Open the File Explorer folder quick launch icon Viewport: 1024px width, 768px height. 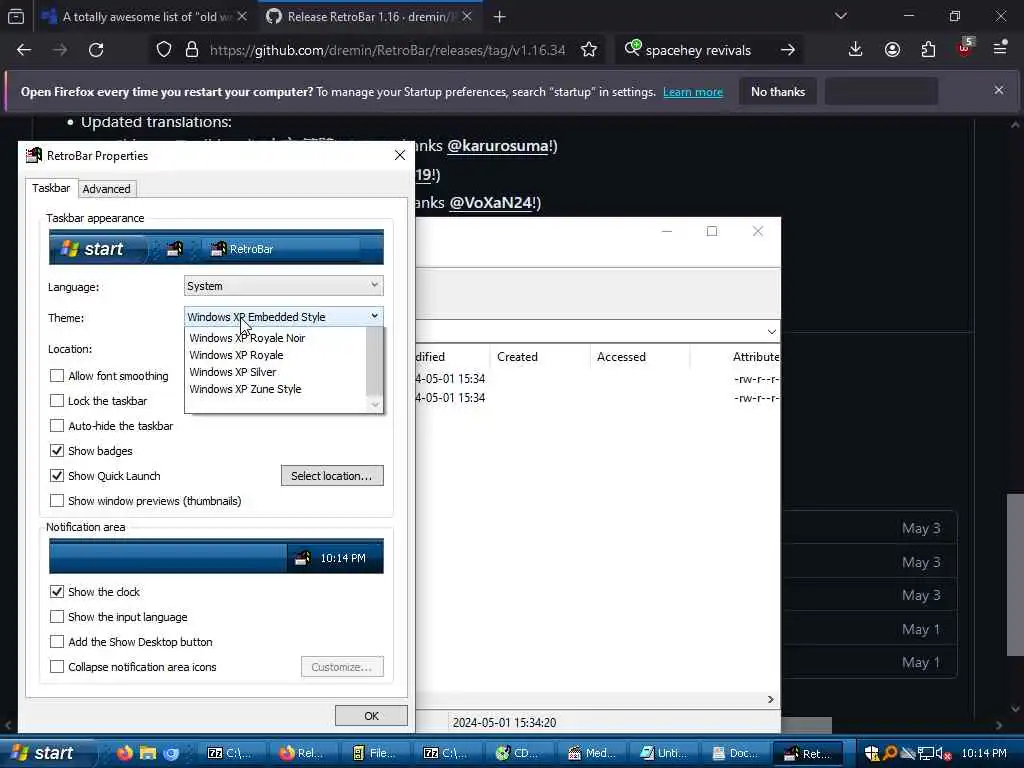coord(148,753)
